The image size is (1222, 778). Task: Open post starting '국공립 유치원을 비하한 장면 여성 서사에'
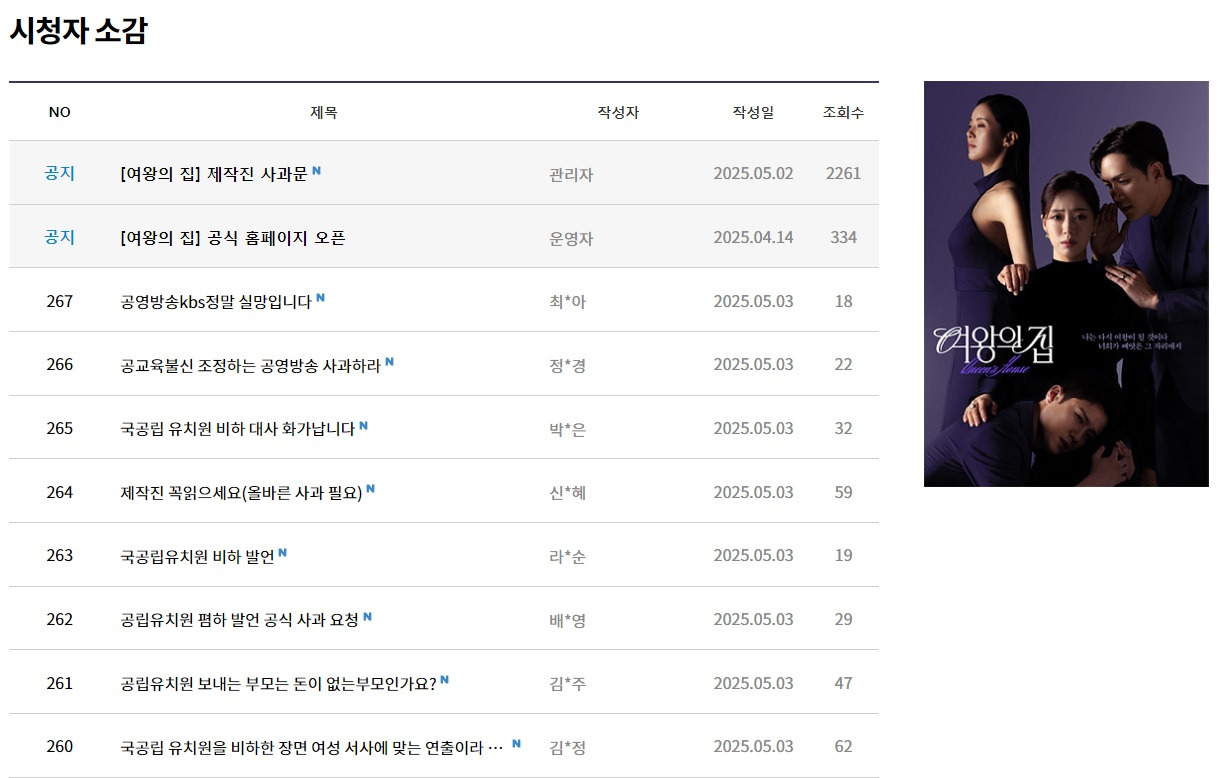(x=312, y=747)
